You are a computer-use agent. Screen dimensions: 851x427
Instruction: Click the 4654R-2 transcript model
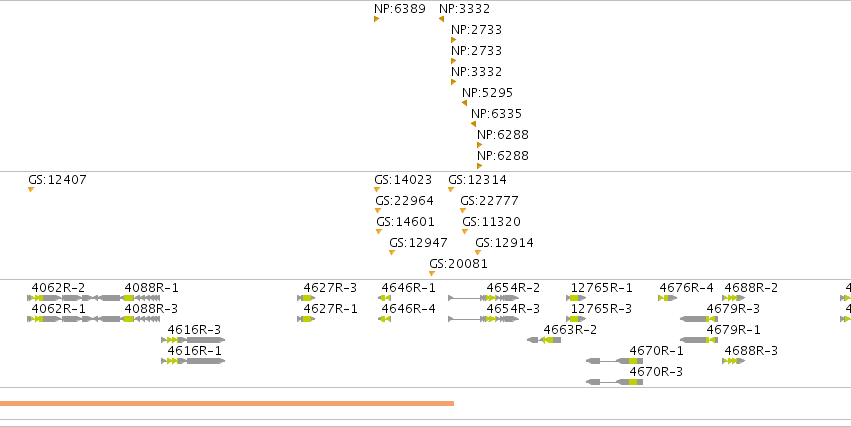pos(484,298)
